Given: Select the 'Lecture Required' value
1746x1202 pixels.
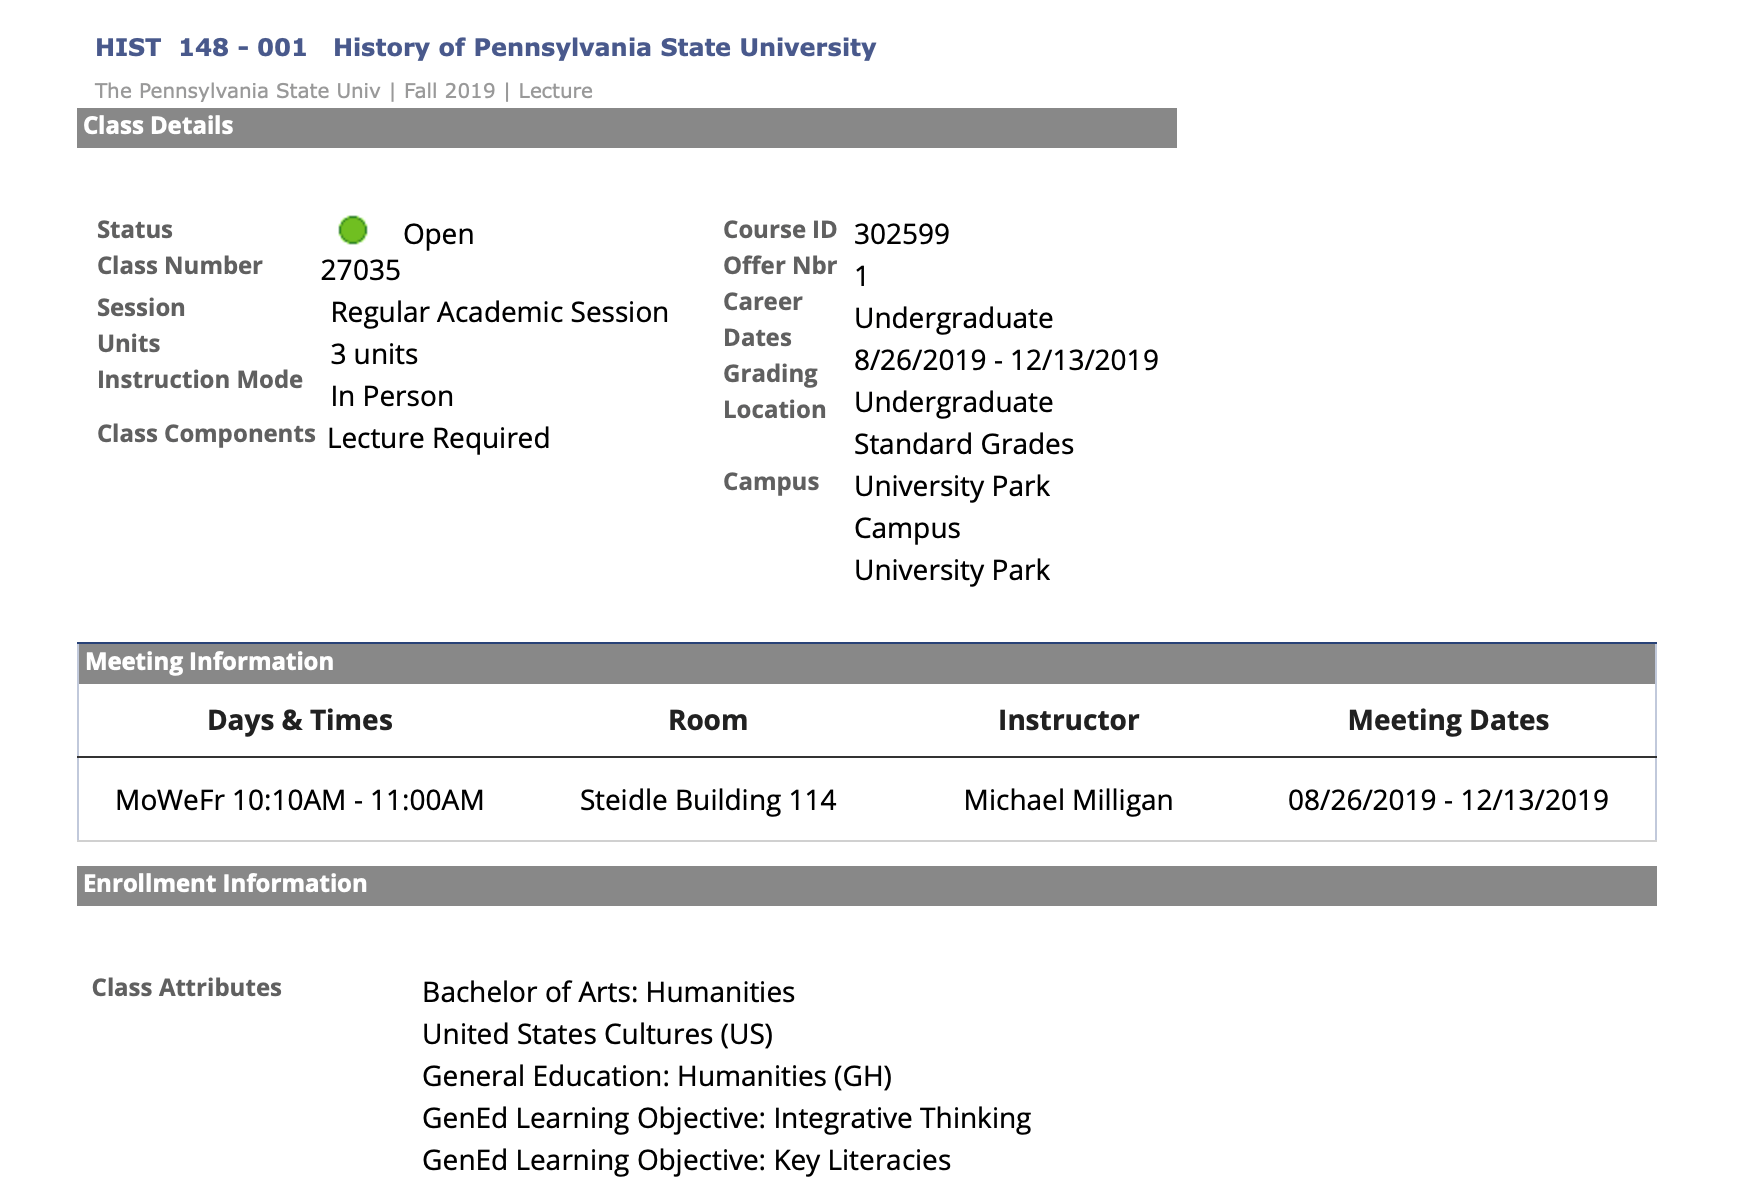Looking at the screenshot, I should click(x=438, y=438).
